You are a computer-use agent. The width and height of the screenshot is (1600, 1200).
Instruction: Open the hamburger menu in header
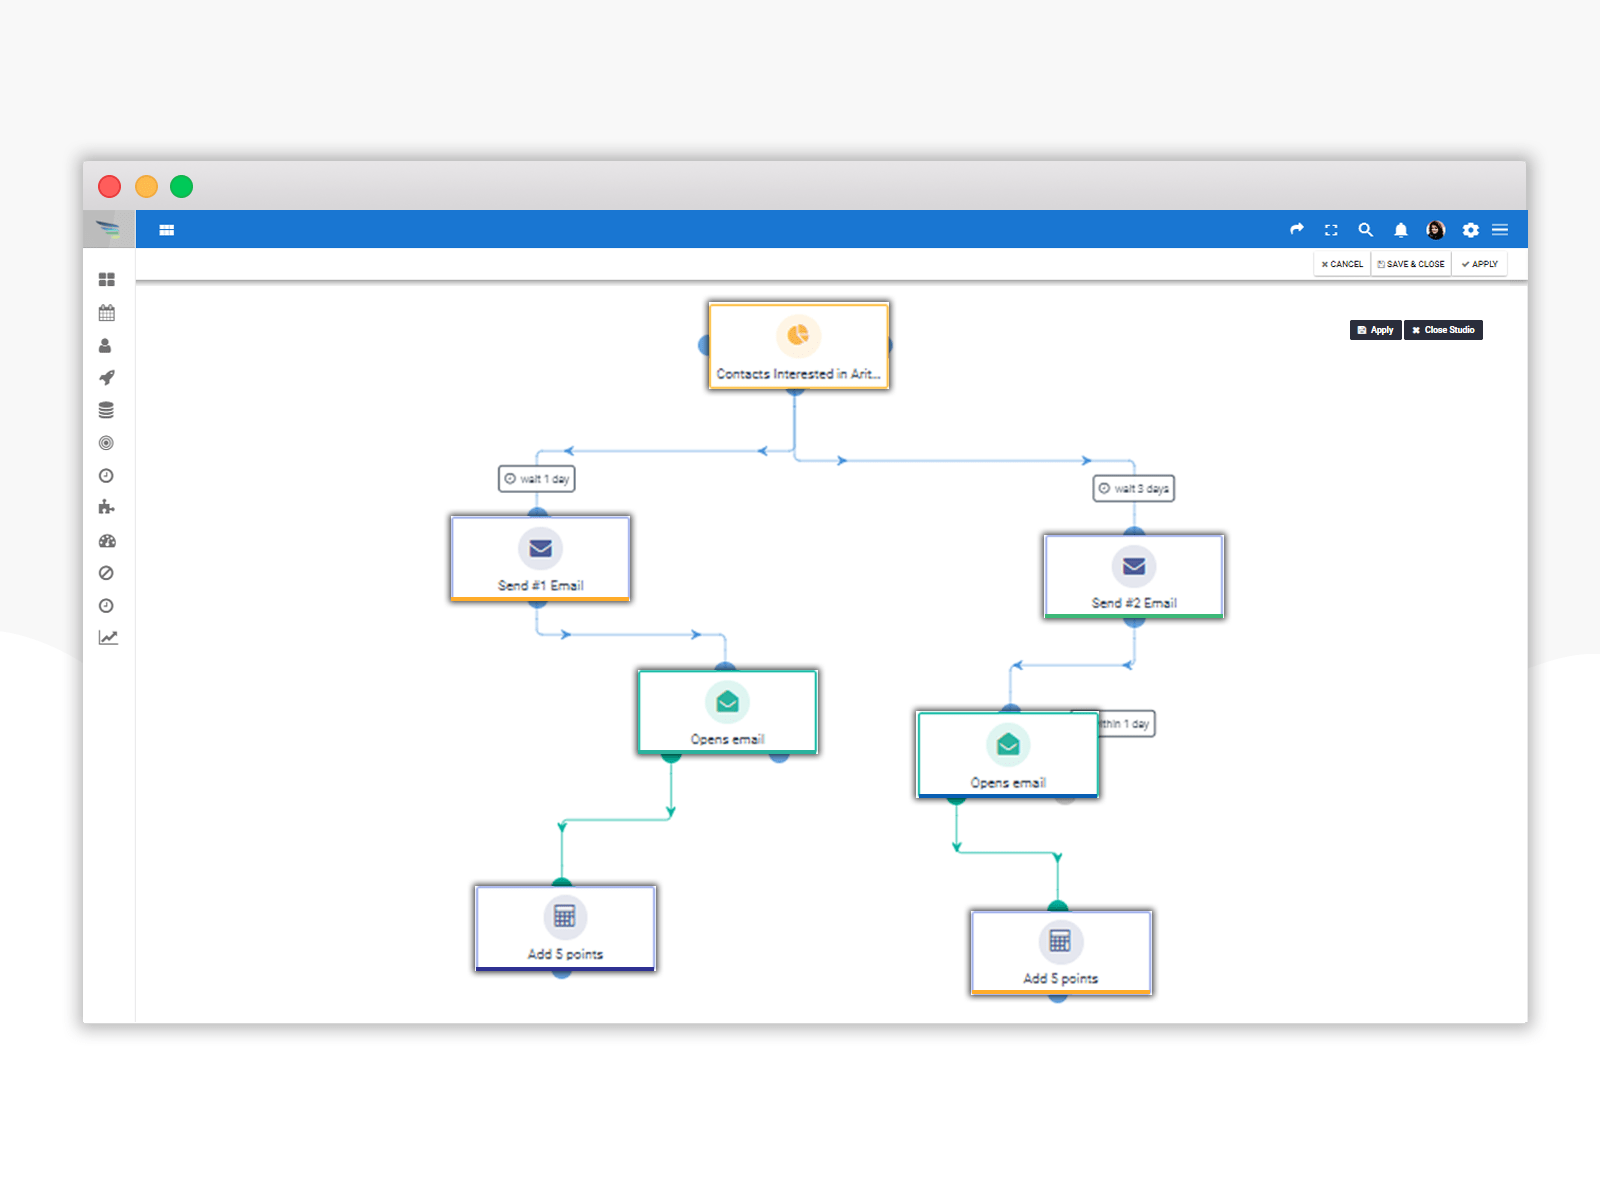click(x=1500, y=230)
